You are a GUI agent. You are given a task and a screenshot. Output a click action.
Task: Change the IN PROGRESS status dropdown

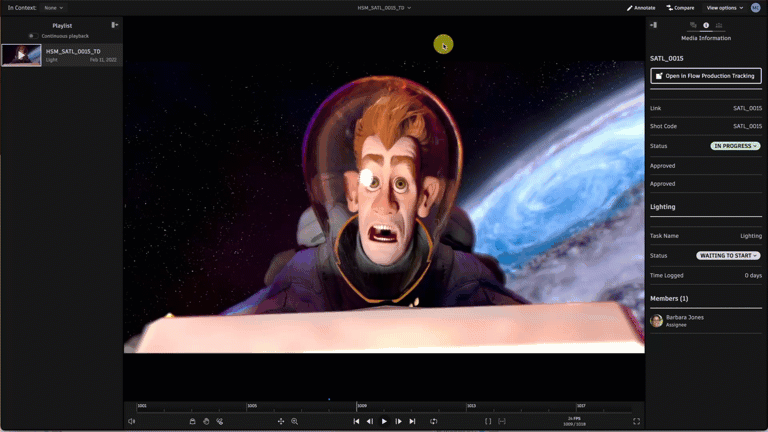735,146
